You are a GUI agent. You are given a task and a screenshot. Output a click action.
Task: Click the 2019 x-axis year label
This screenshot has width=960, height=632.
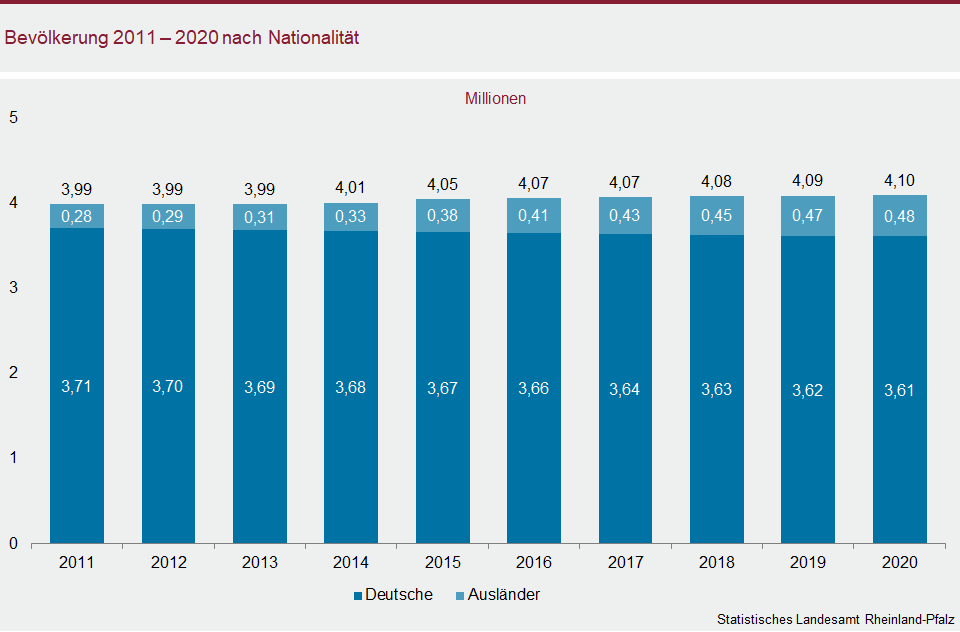coord(808,563)
